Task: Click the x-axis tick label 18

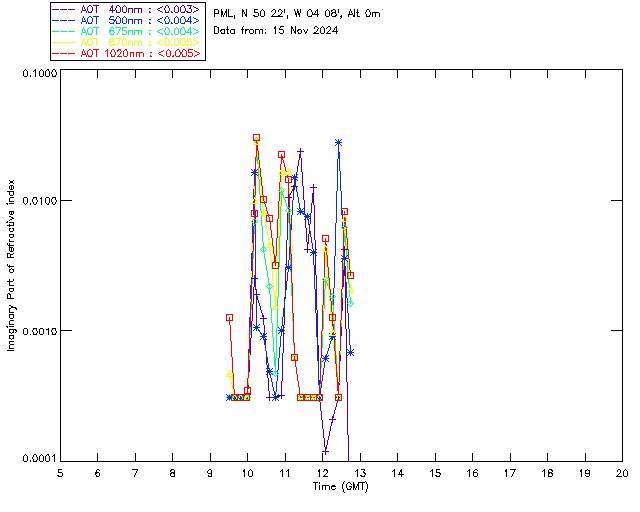Action: click(547, 473)
